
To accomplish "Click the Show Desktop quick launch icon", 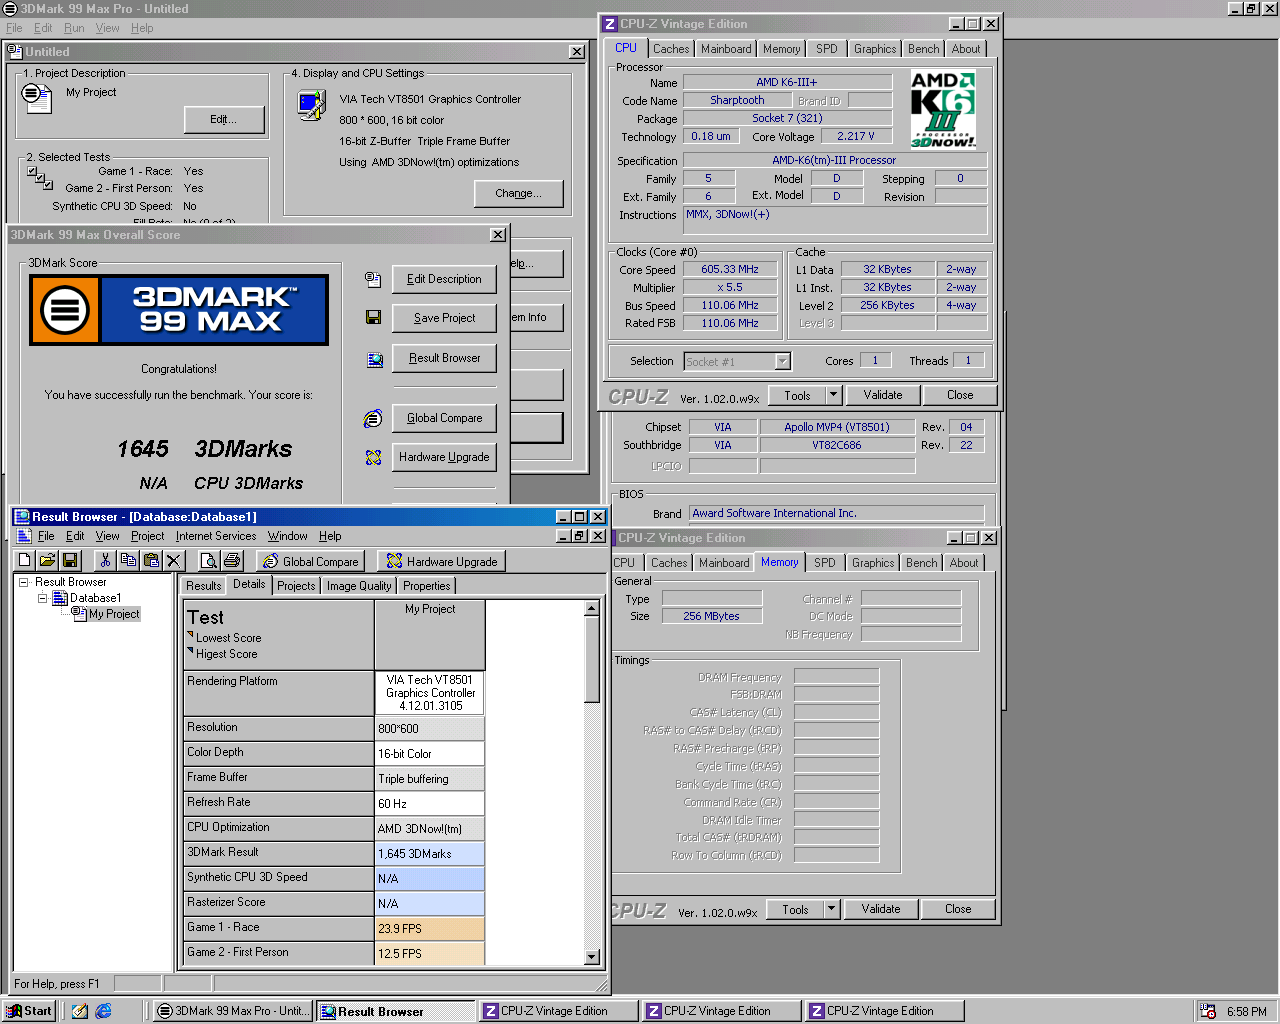I will tap(80, 1011).
